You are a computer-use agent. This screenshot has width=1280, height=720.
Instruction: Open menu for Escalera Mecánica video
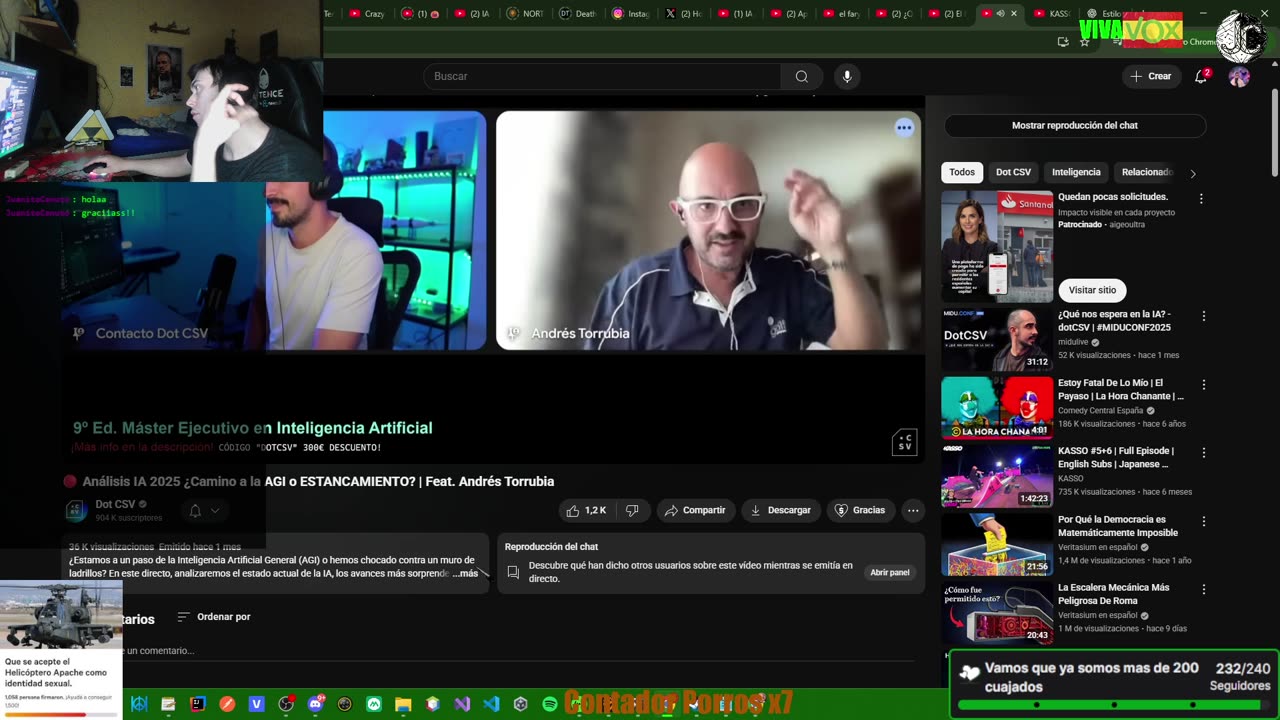pyautogui.click(x=1203, y=590)
